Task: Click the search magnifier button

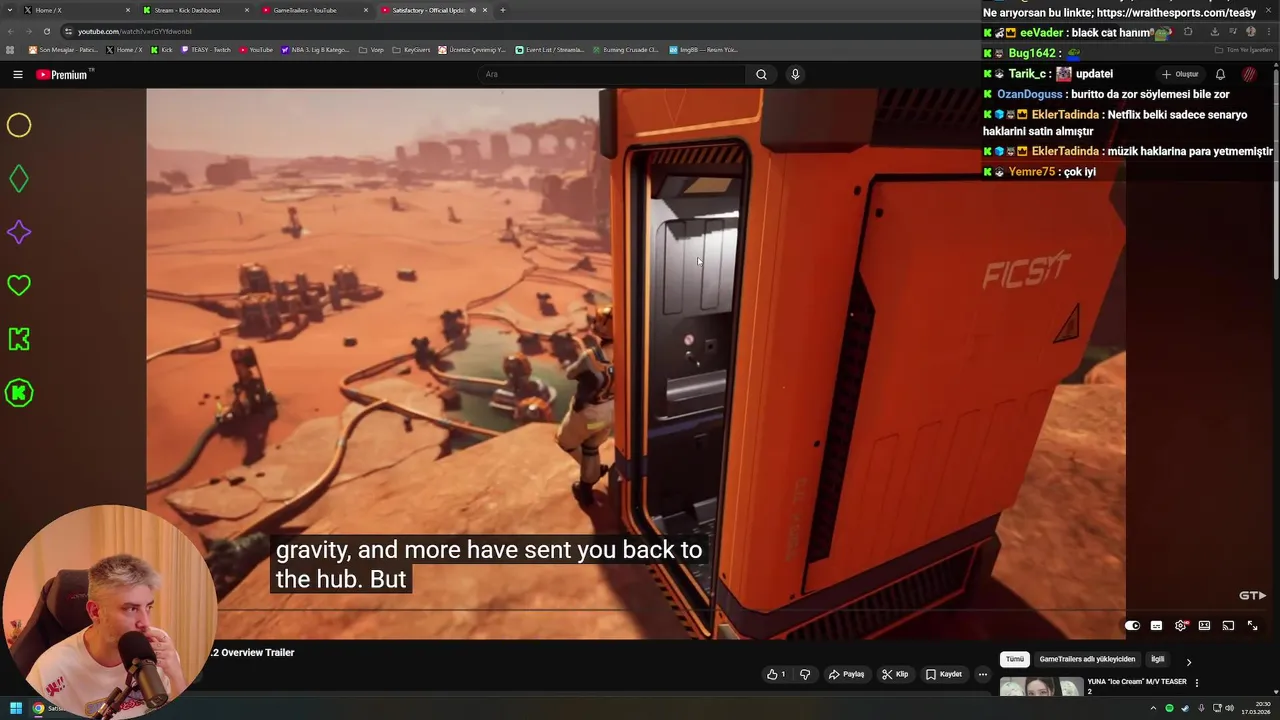Action: coord(761,74)
